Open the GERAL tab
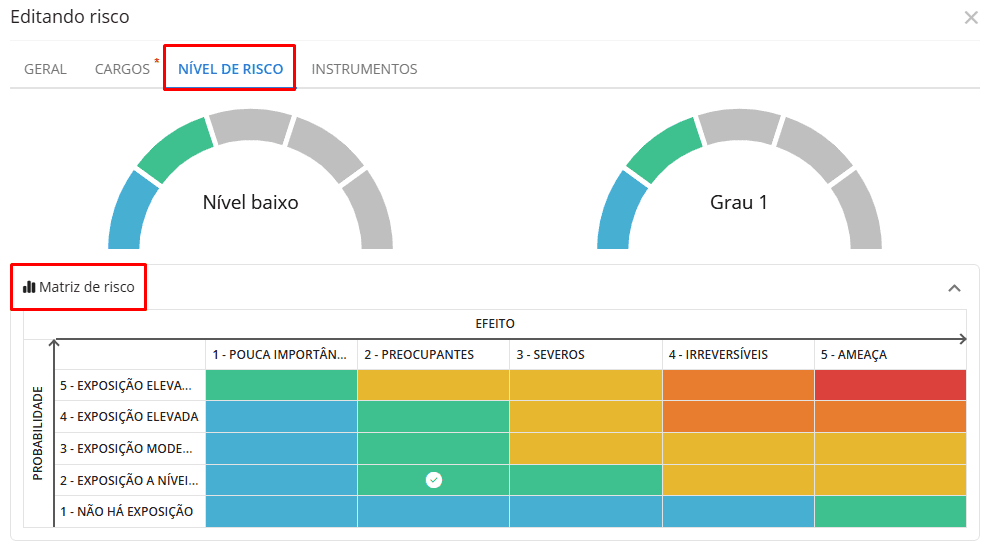This screenshot has height=546, width=988. tap(45, 69)
